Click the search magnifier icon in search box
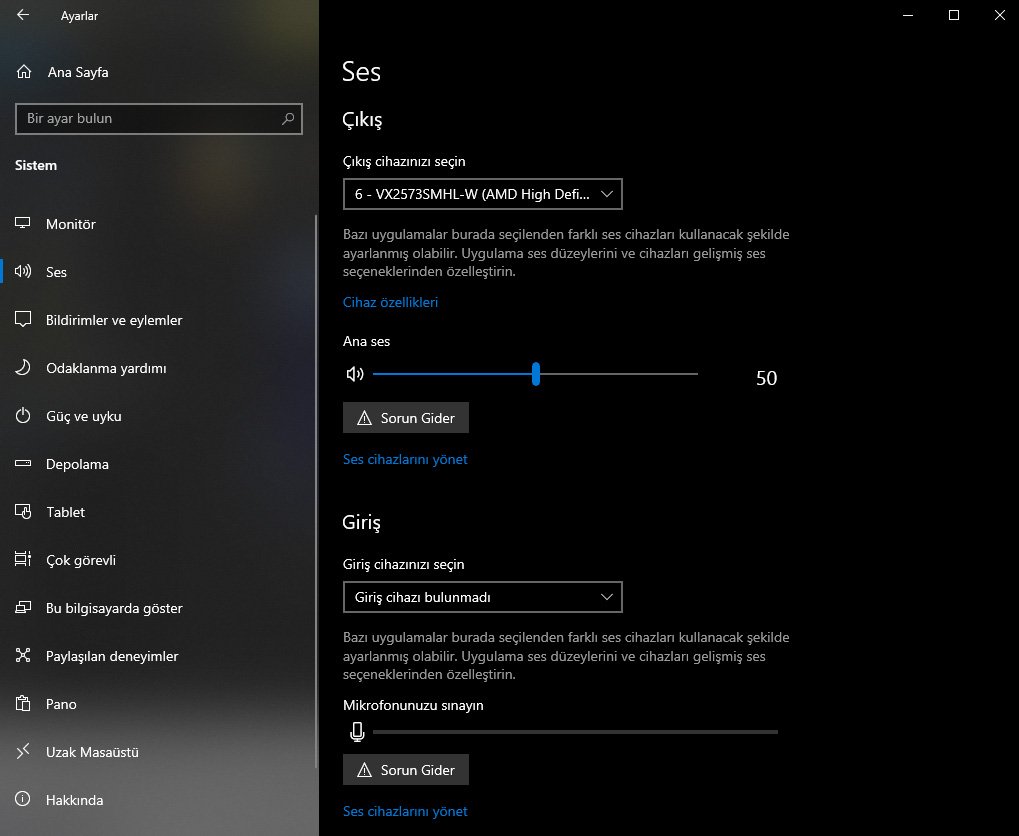The height and width of the screenshot is (836, 1019). coord(288,119)
